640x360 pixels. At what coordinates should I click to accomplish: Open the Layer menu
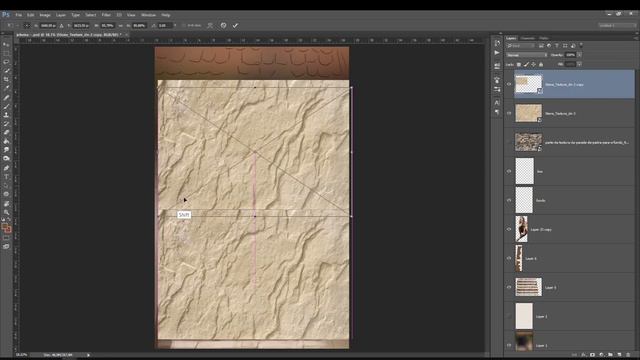[x=61, y=15]
